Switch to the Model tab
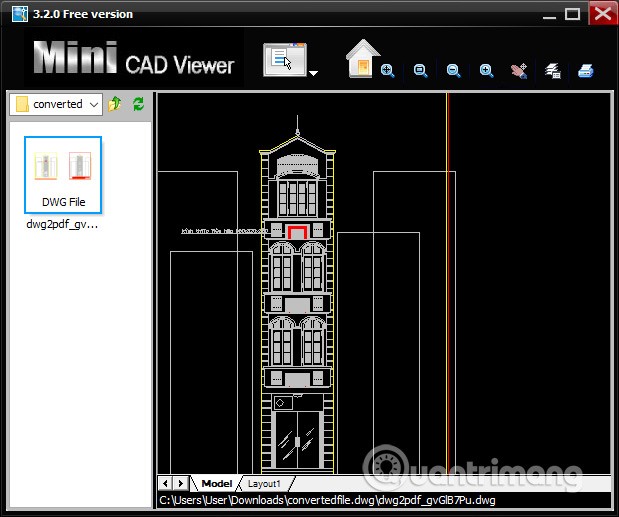 (216, 483)
